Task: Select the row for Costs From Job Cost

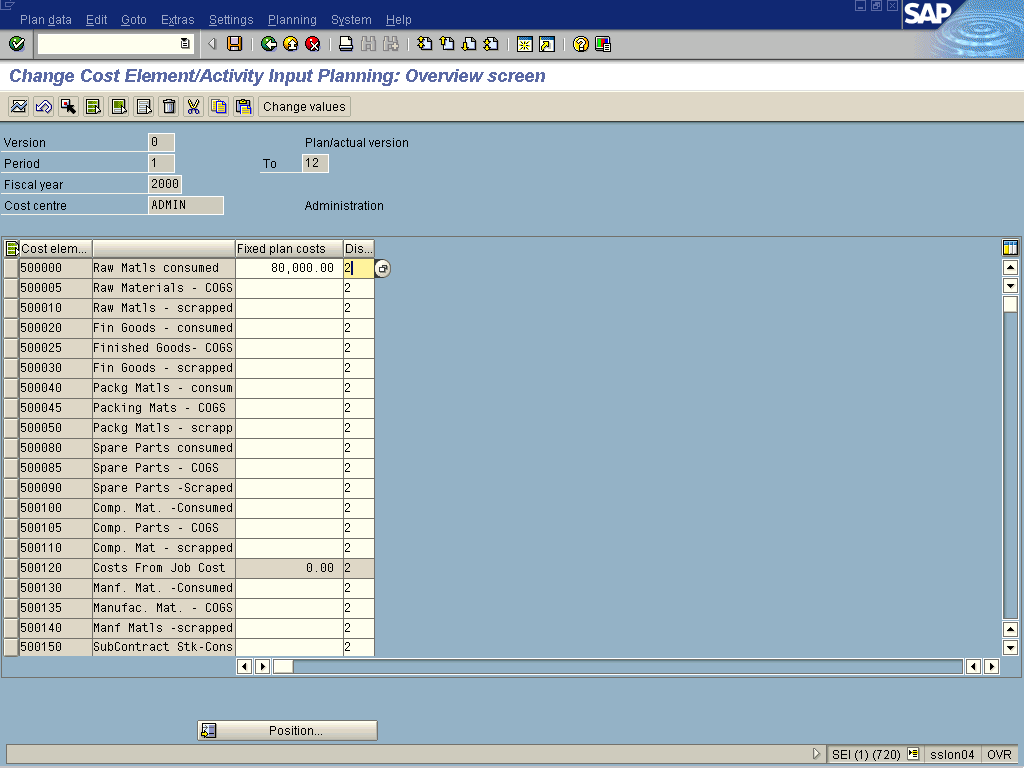Action: (x=11, y=568)
